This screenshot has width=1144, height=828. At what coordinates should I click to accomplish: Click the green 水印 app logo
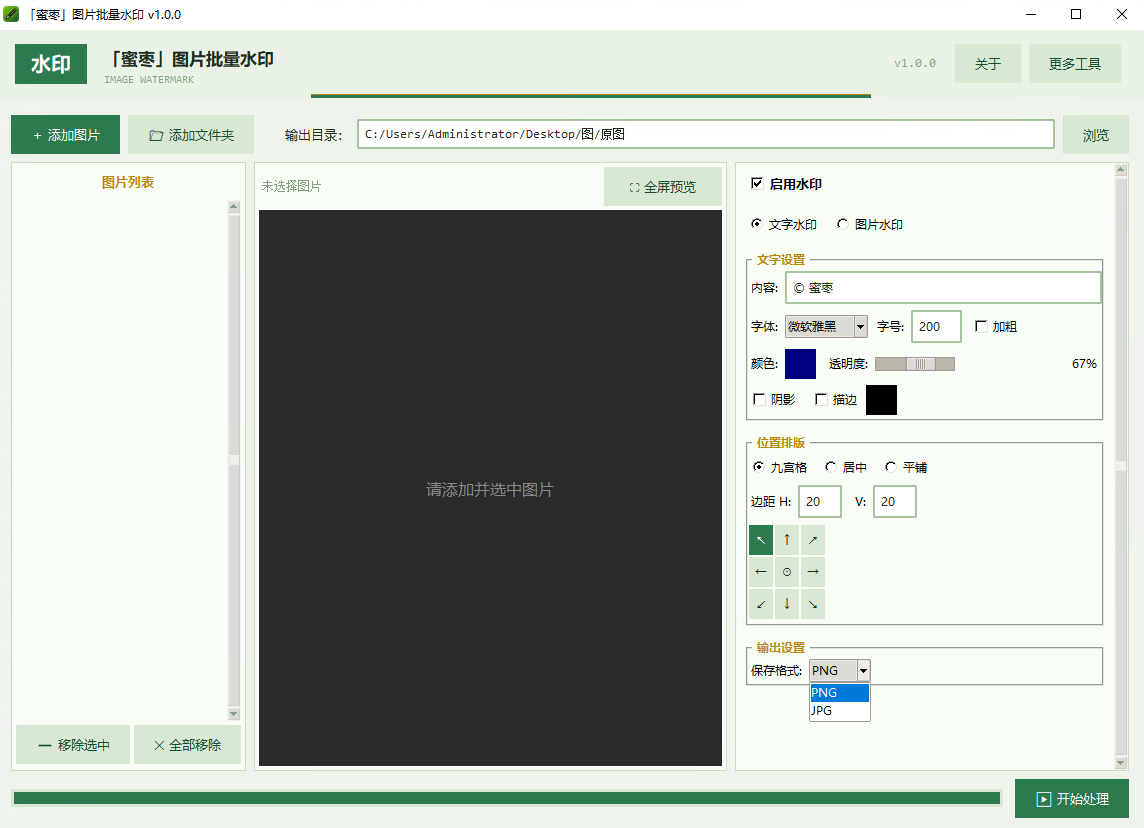[51, 64]
